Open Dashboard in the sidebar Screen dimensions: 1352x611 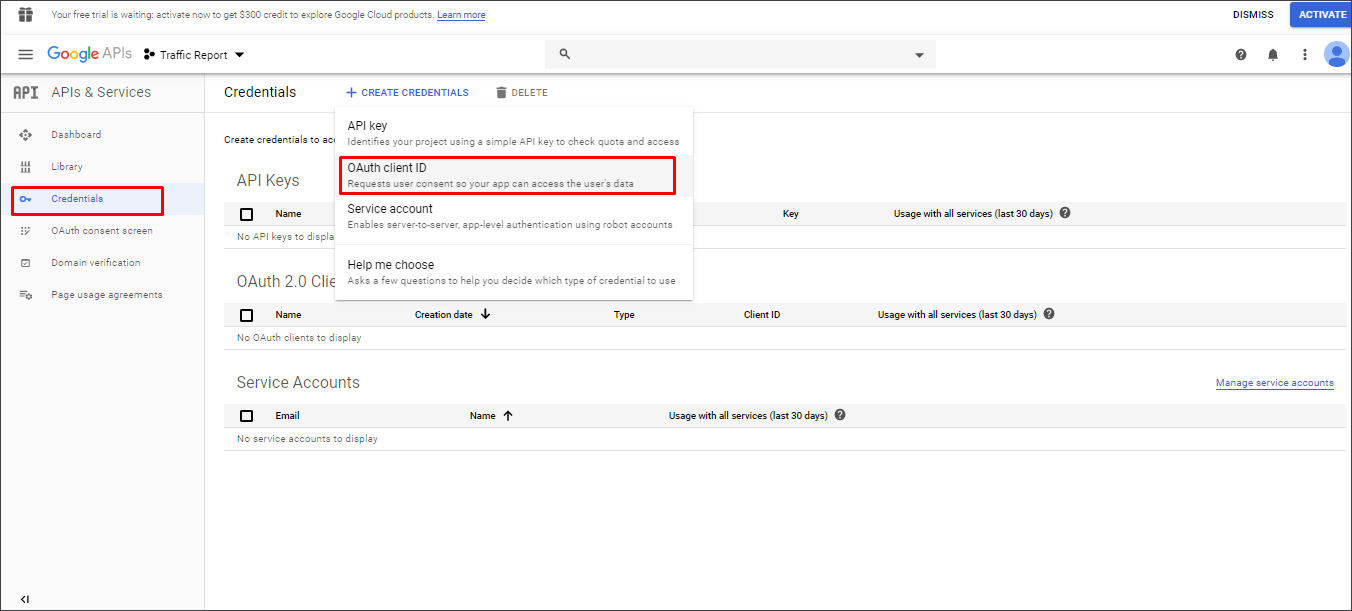[x=76, y=135]
